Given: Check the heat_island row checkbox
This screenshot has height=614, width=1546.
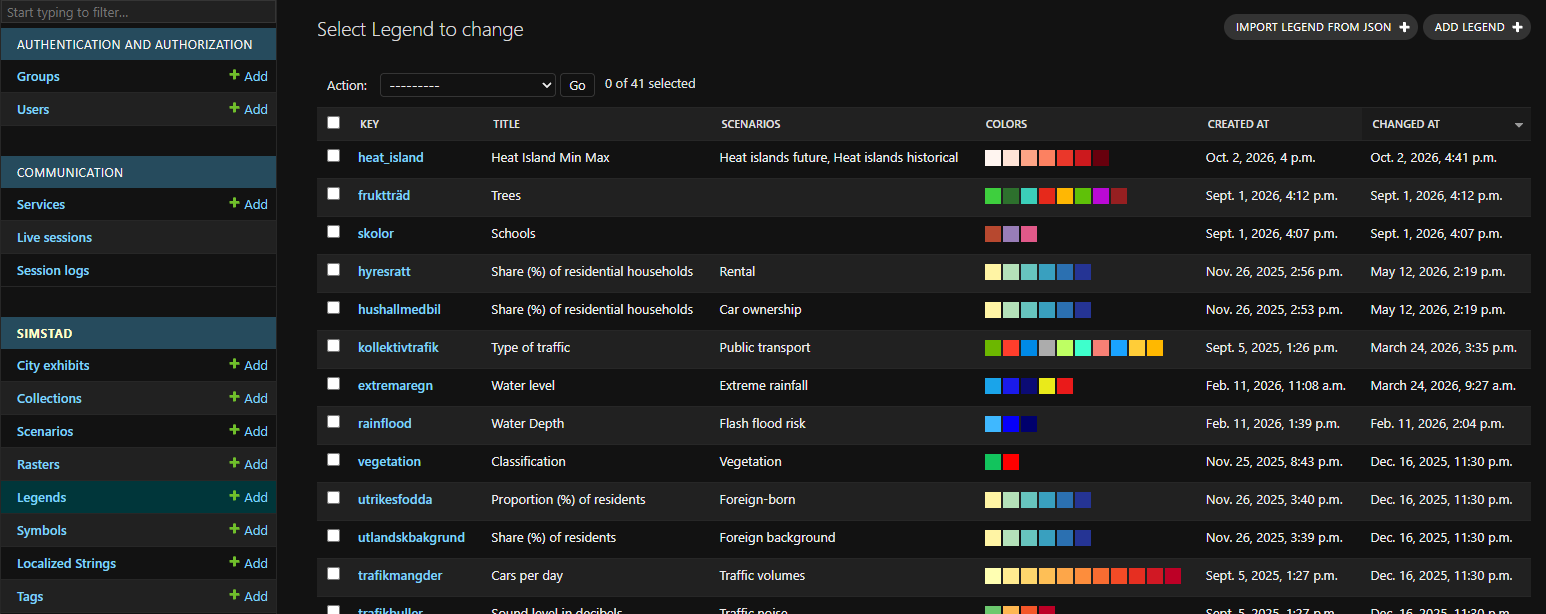Looking at the screenshot, I should pyautogui.click(x=334, y=156).
